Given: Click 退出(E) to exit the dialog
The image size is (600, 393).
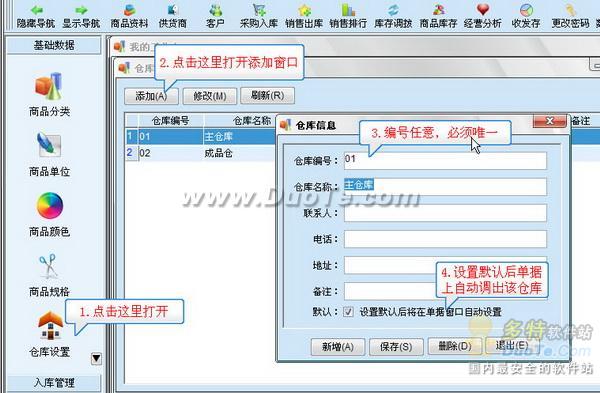Looking at the screenshot, I should tap(512, 346).
